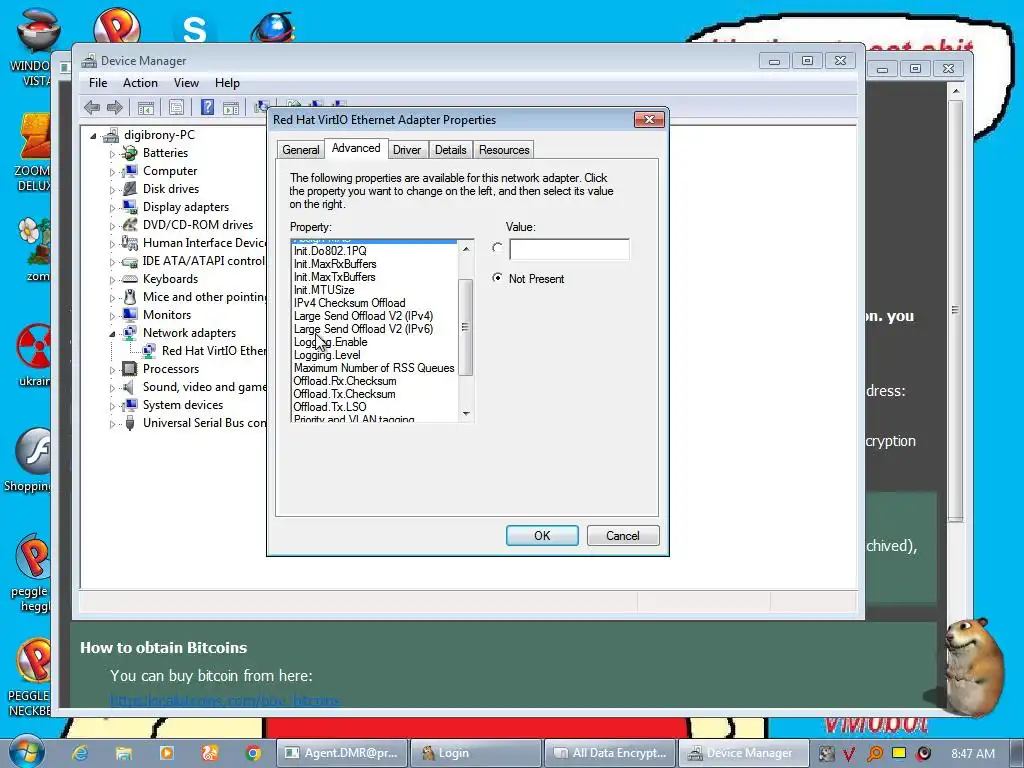The width and height of the screenshot is (1024, 768).
Task: Click the Properties toolbar icon
Action: [x=176, y=108]
